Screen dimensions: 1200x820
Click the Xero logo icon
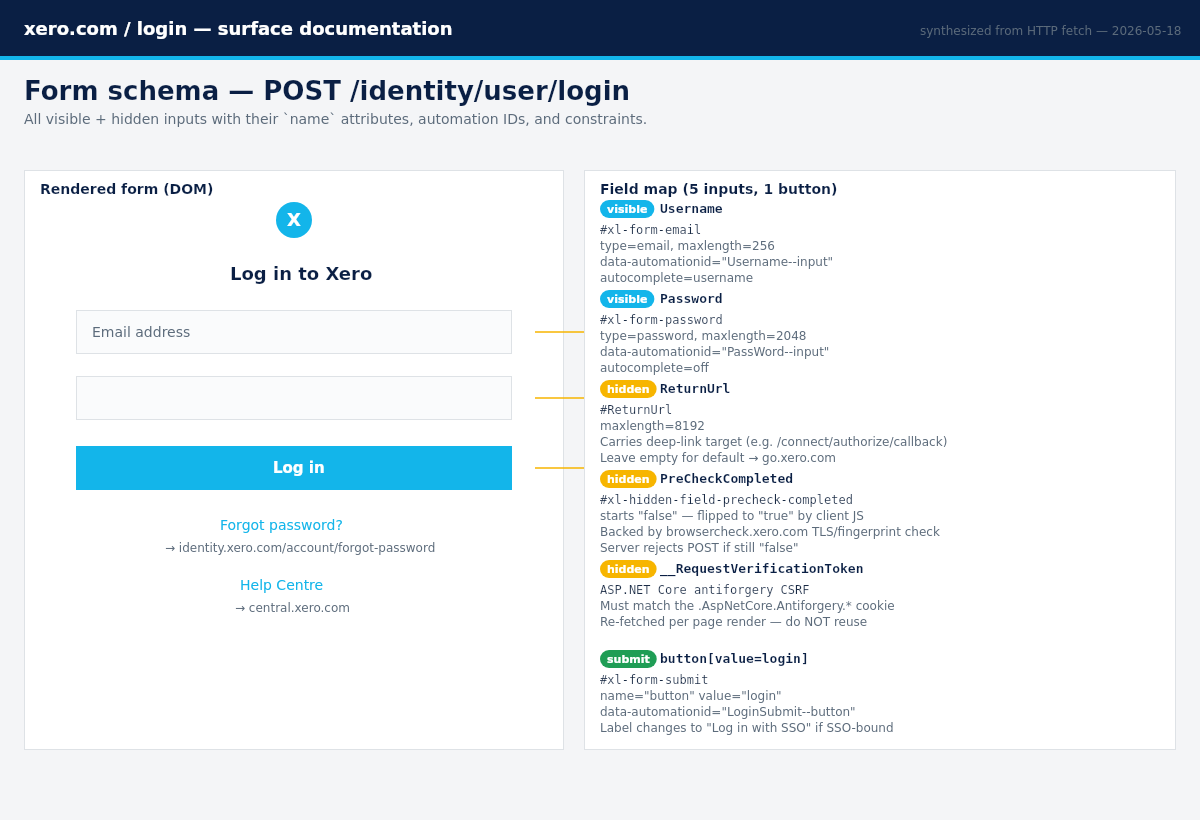pyautogui.click(x=294, y=220)
